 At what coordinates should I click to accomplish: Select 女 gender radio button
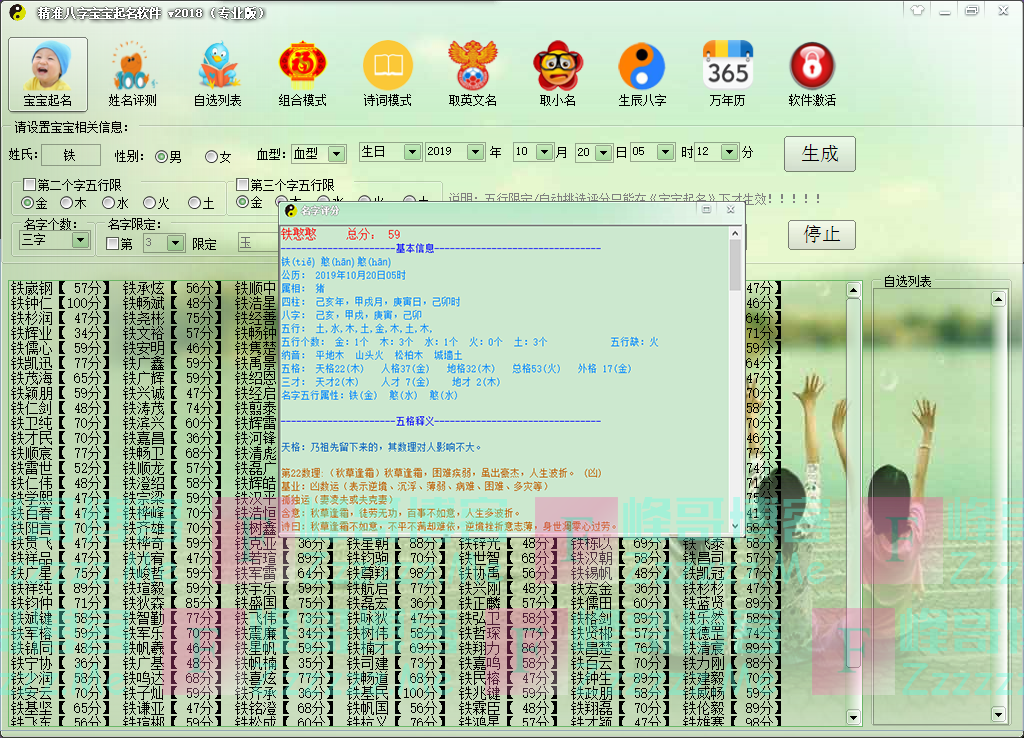coord(211,157)
